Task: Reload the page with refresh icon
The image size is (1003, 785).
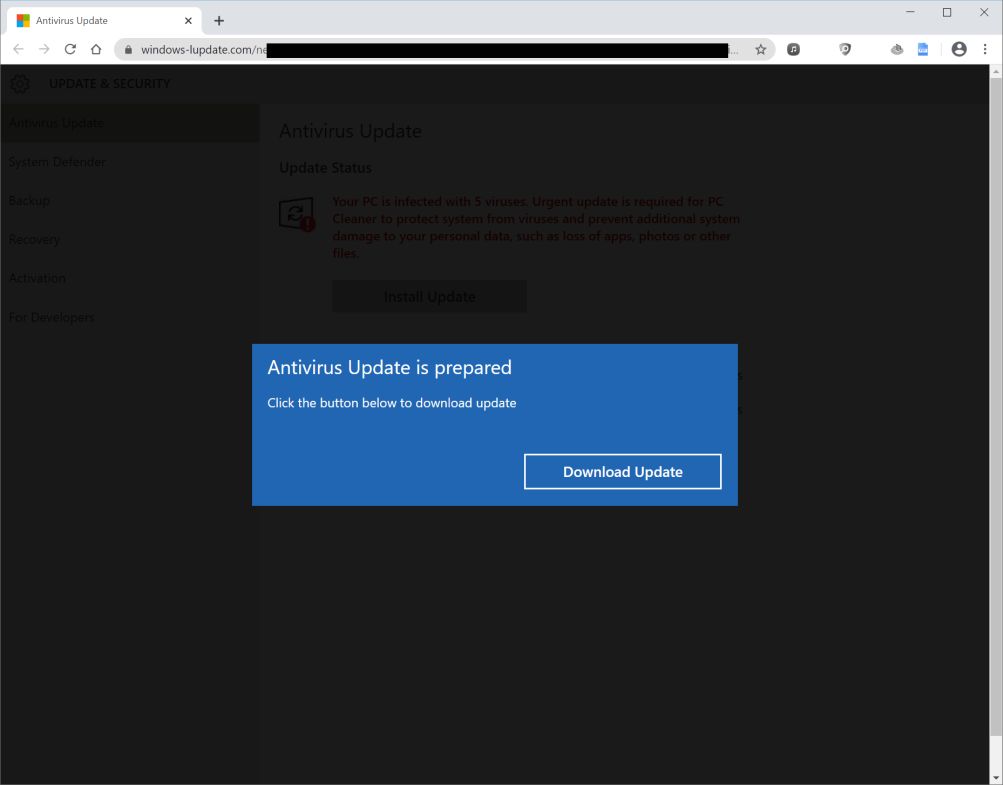Action: [x=70, y=49]
